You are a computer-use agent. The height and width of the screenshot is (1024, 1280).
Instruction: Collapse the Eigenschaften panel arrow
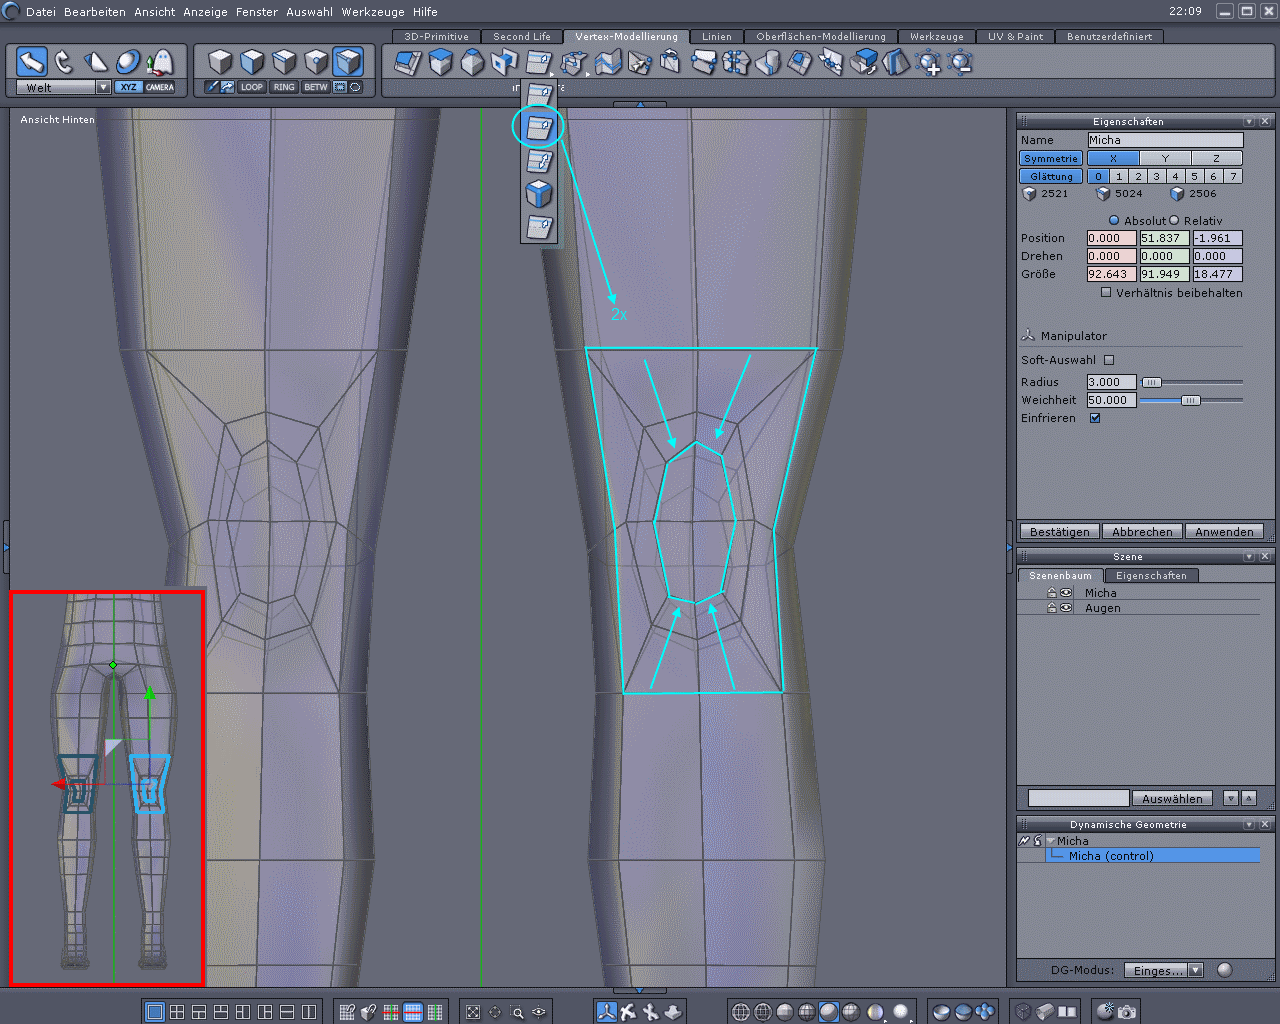pos(1249,121)
